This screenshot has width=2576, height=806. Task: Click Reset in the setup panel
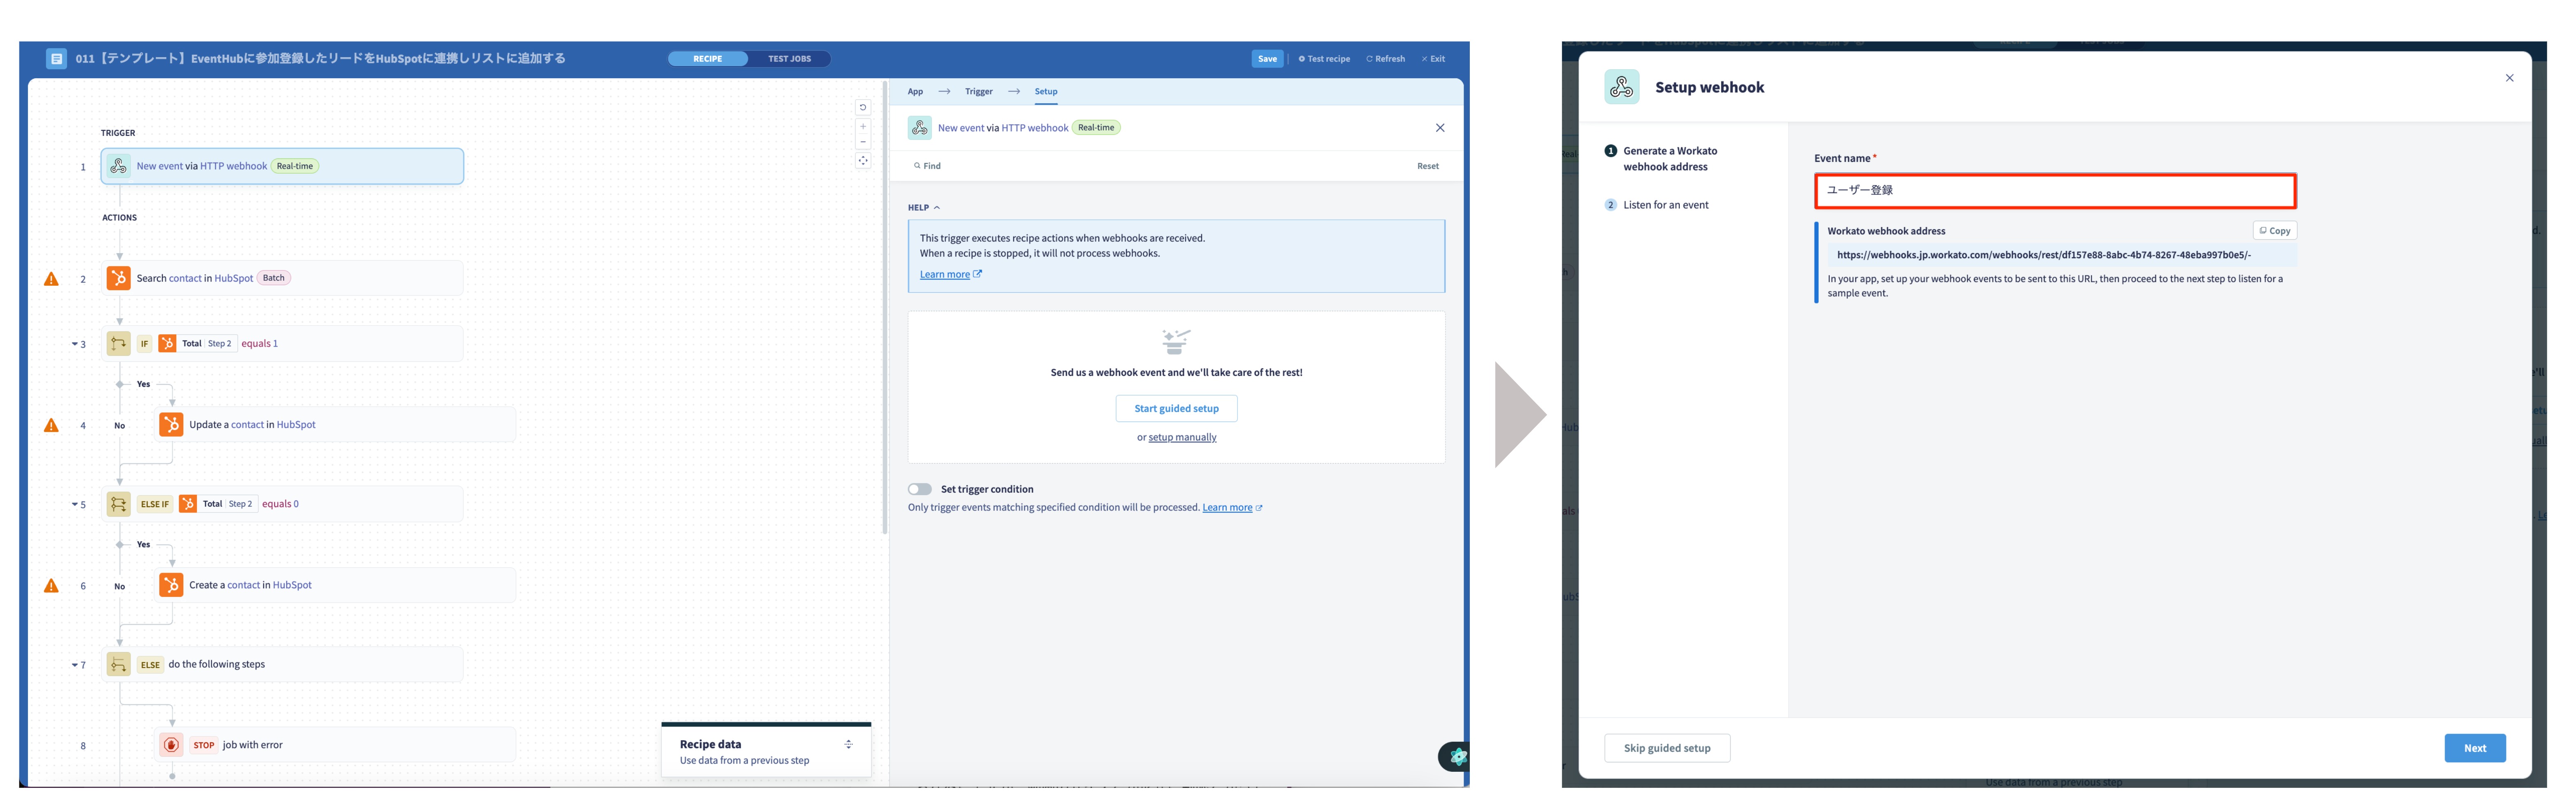[1427, 166]
